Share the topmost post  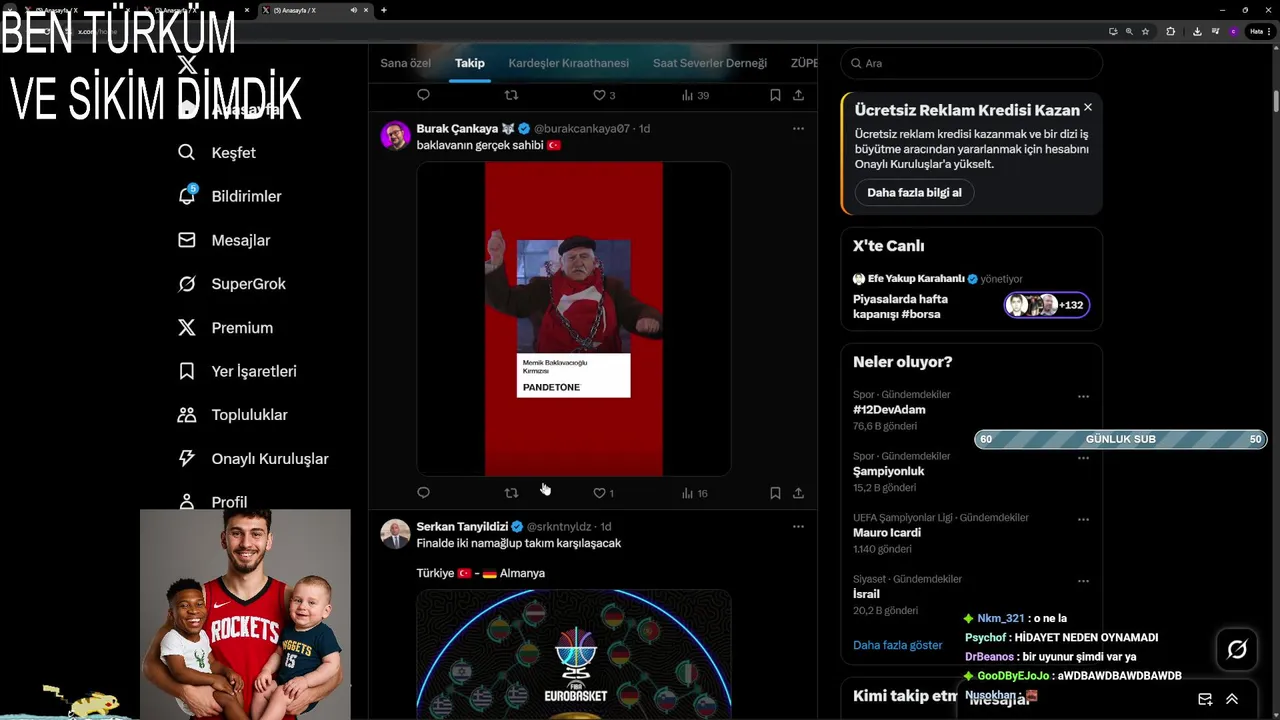coord(798,95)
